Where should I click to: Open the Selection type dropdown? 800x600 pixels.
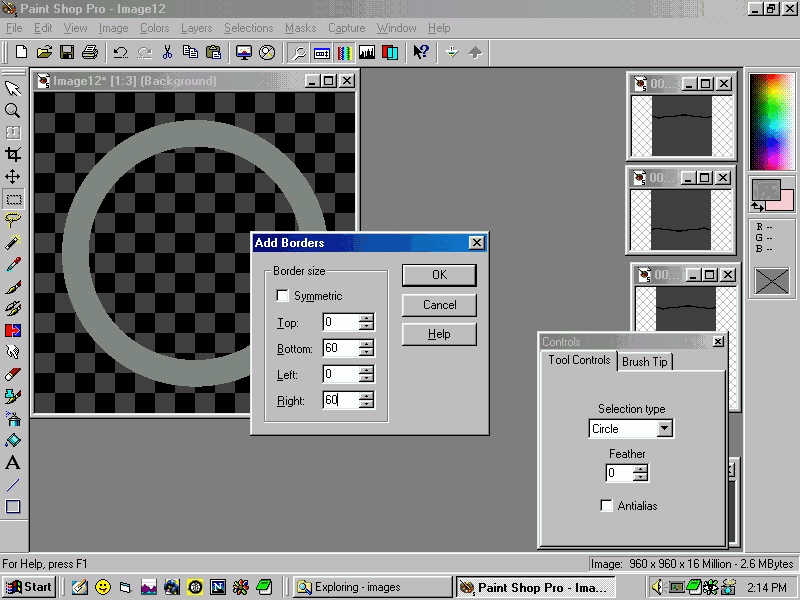tap(664, 429)
